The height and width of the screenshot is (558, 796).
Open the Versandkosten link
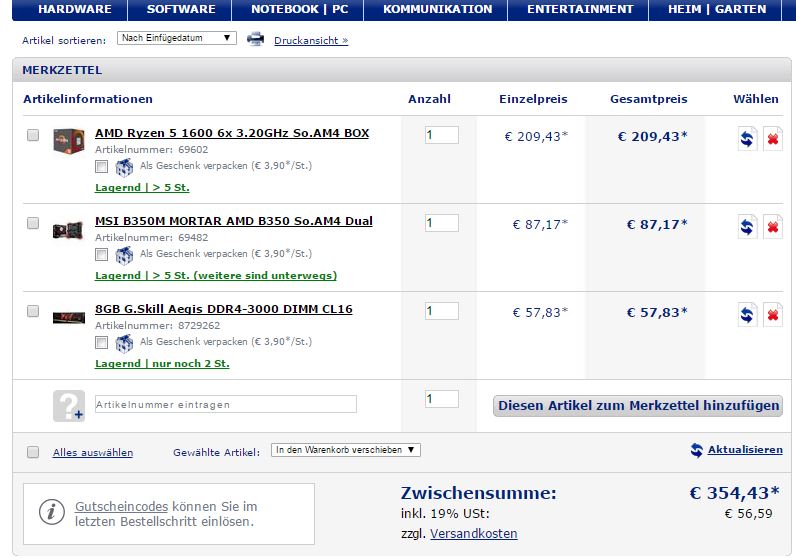tap(474, 534)
